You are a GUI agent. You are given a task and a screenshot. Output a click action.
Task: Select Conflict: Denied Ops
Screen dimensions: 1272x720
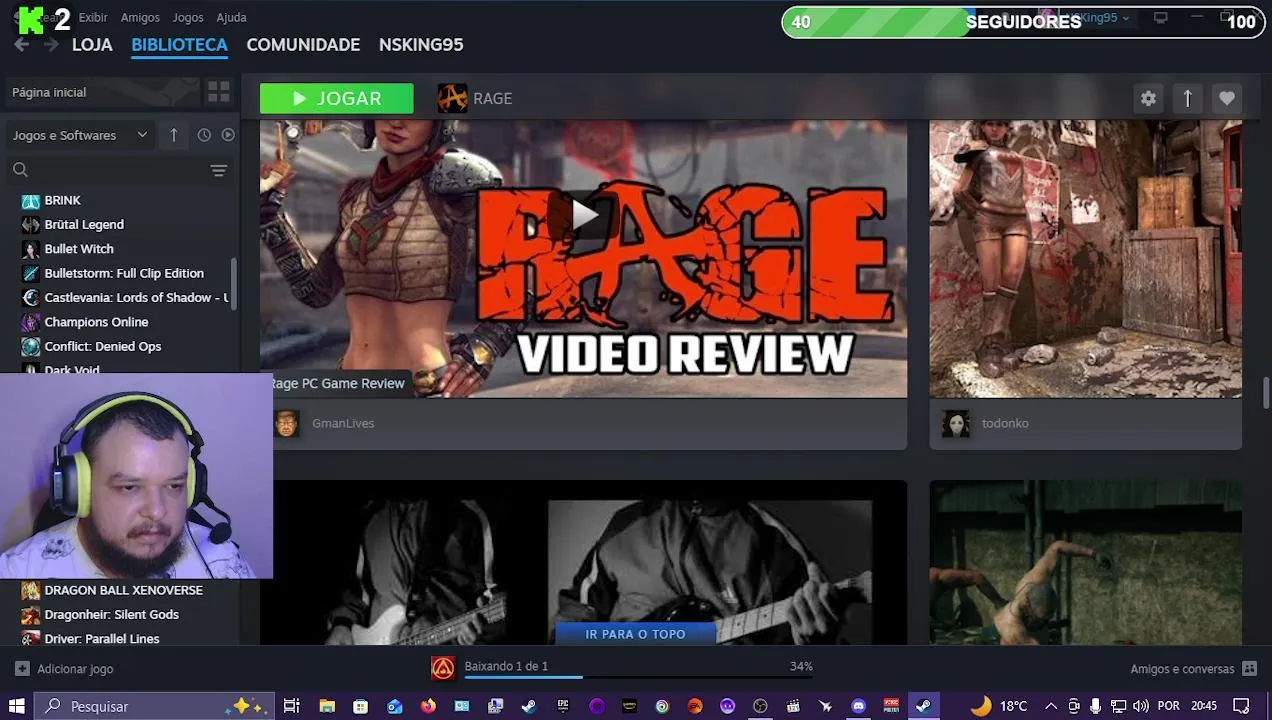(x=103, y=346)
